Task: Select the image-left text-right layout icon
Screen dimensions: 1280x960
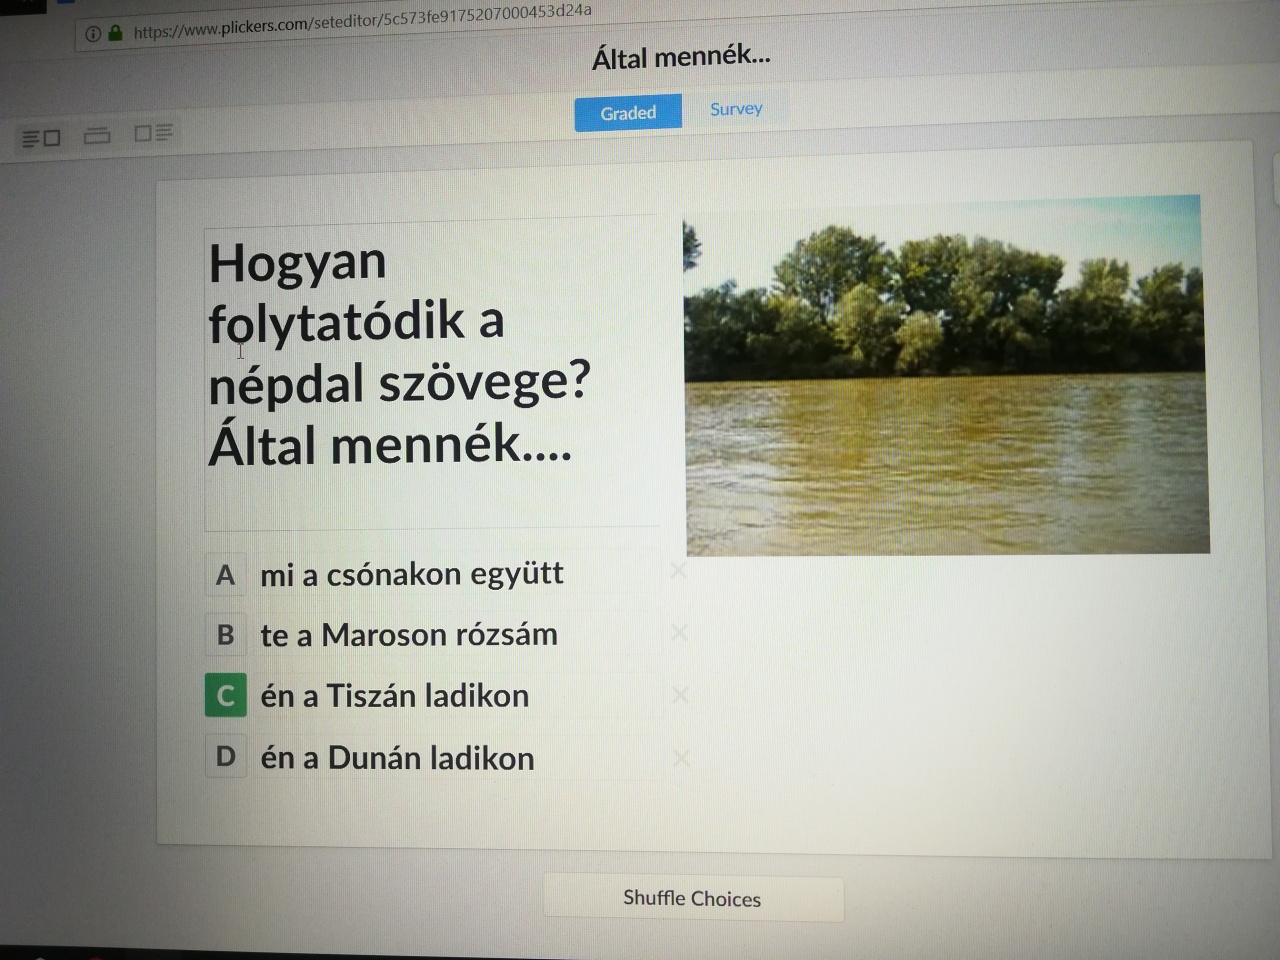Action: (x=153, y=132)
